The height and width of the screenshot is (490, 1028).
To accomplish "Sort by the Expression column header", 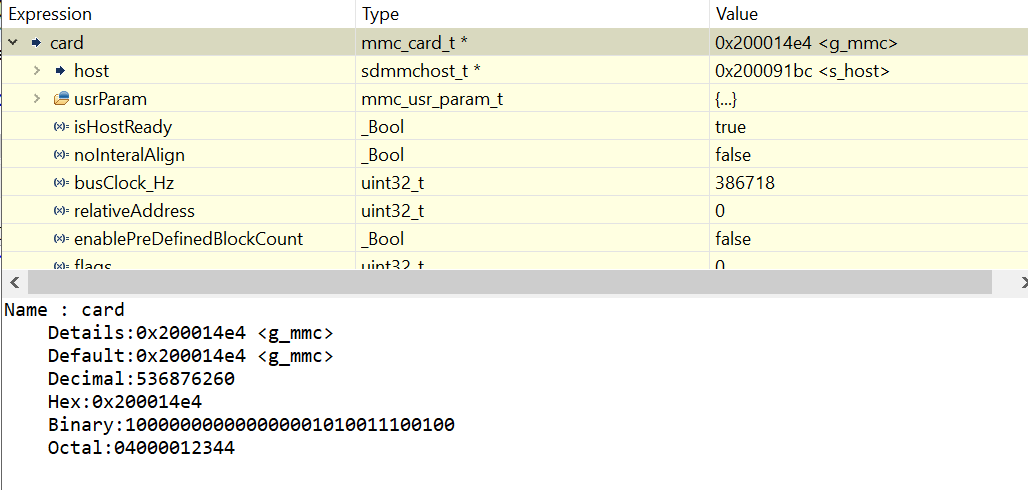I will pos(50,14).
